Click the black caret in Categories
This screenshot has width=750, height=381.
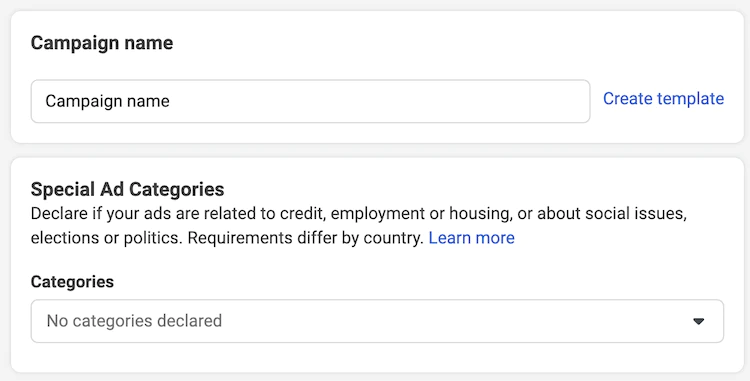tap(698, 321)
